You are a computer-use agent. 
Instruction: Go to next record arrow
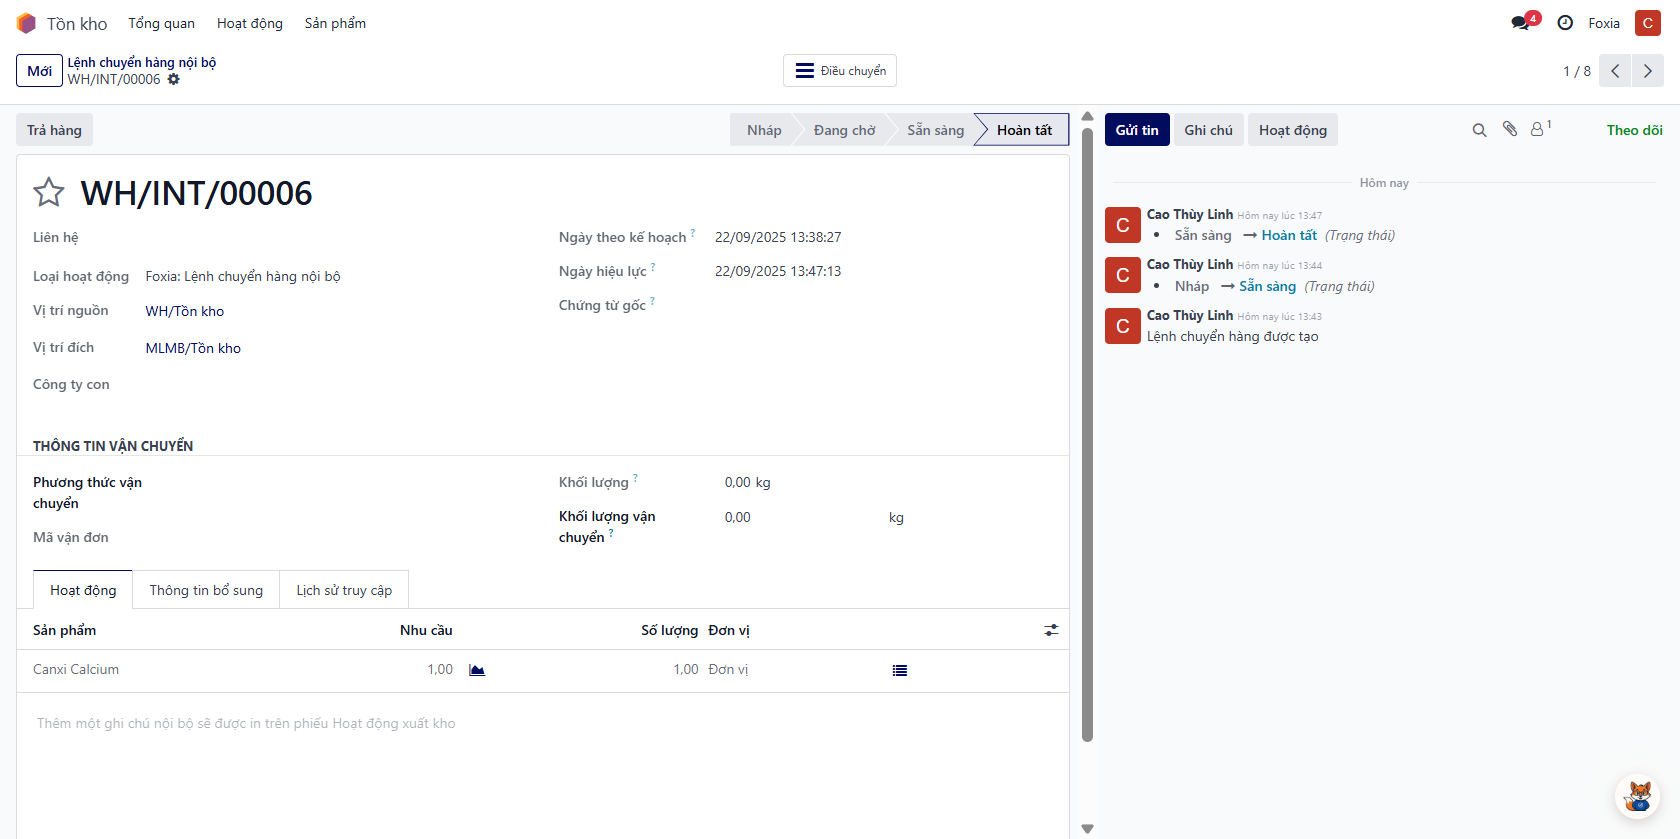pyautogui.click(x=1647, y=71)
